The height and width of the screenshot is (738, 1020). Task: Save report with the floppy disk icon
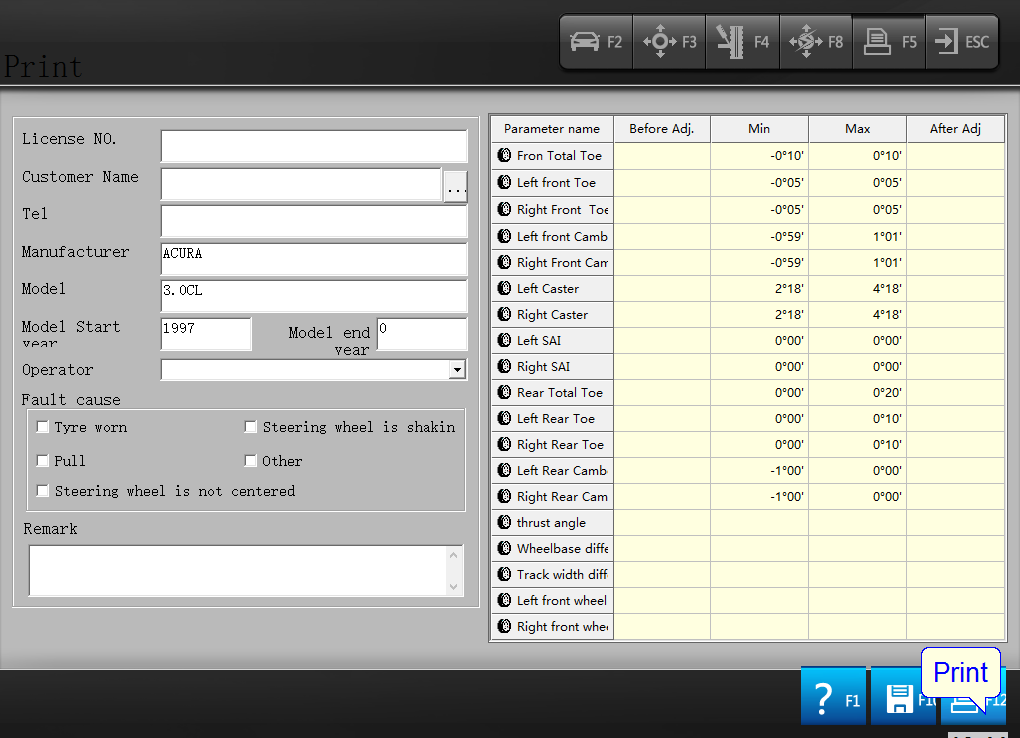pos(900,699)
